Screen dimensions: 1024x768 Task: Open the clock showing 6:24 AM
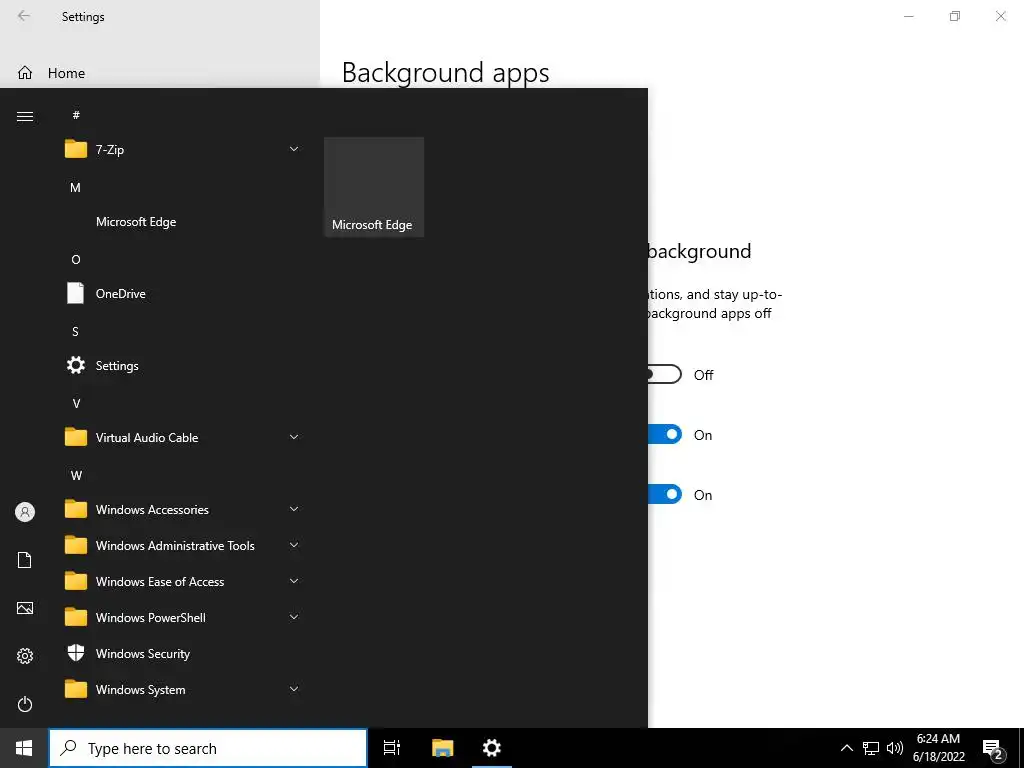point(938,748)
